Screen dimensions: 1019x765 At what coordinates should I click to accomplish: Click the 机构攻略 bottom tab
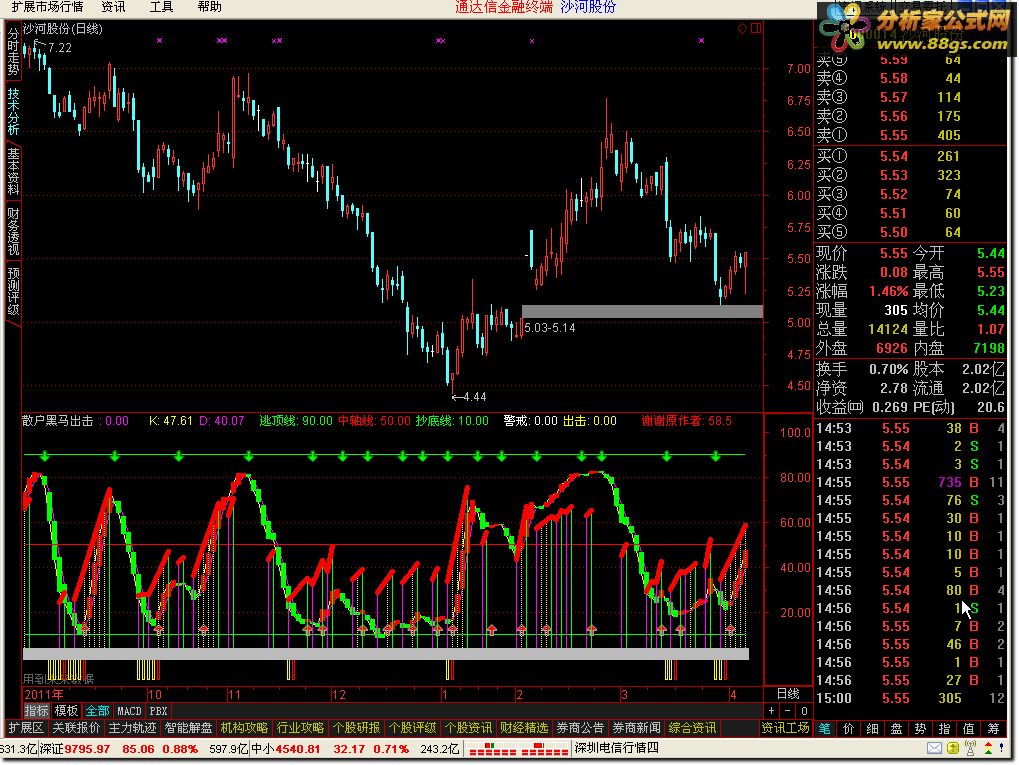tap(244, 728)
